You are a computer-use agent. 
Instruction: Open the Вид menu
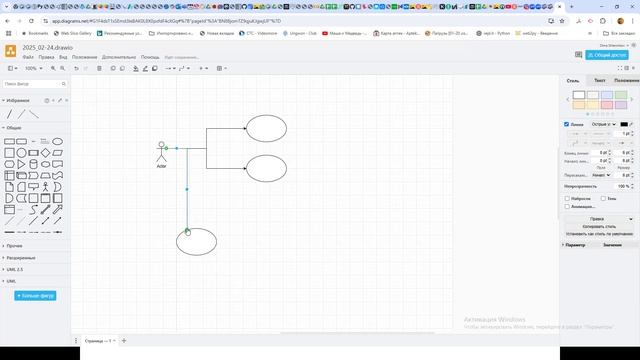click(63, 57)
